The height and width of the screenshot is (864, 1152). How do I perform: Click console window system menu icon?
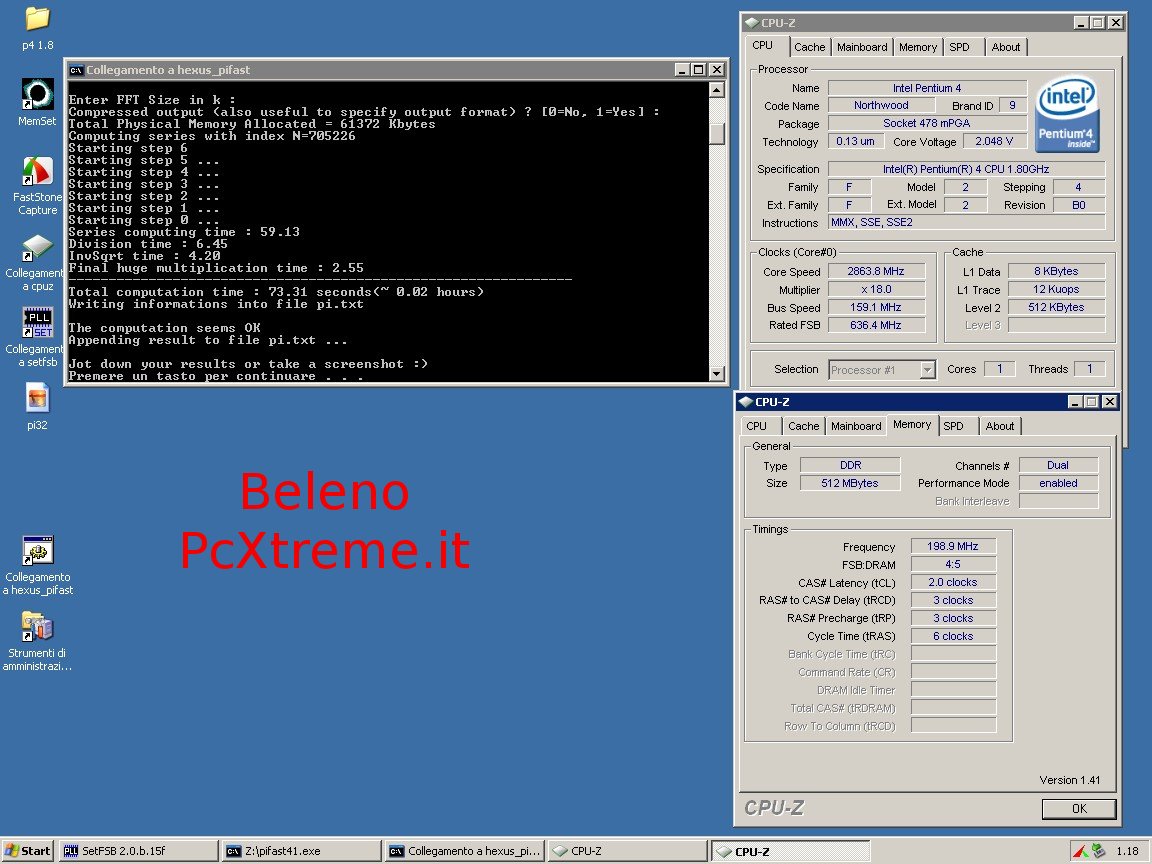[76, 70]
